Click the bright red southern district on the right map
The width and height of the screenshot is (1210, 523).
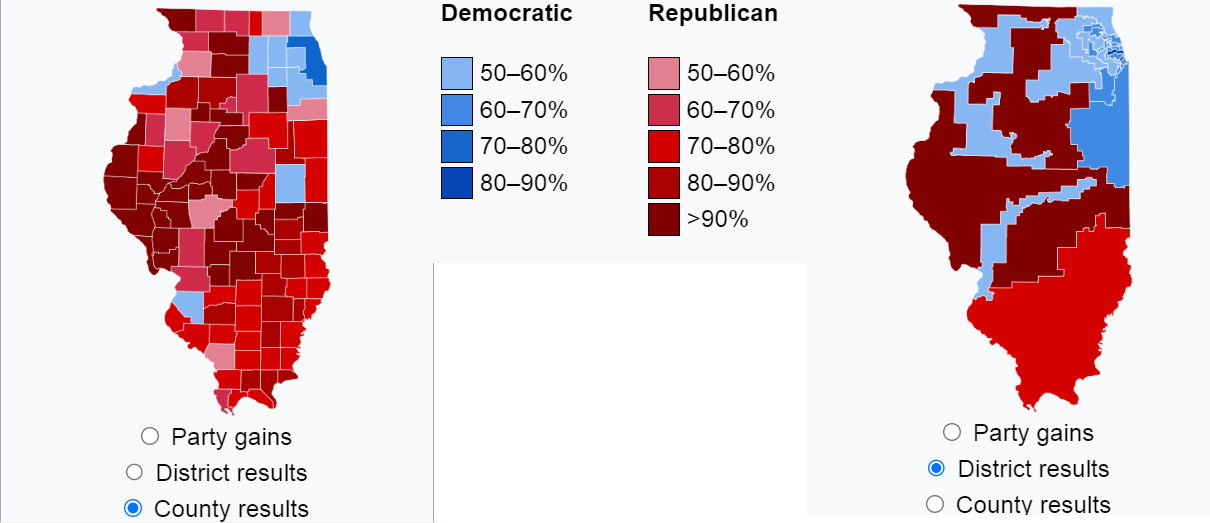point(1060,320)
